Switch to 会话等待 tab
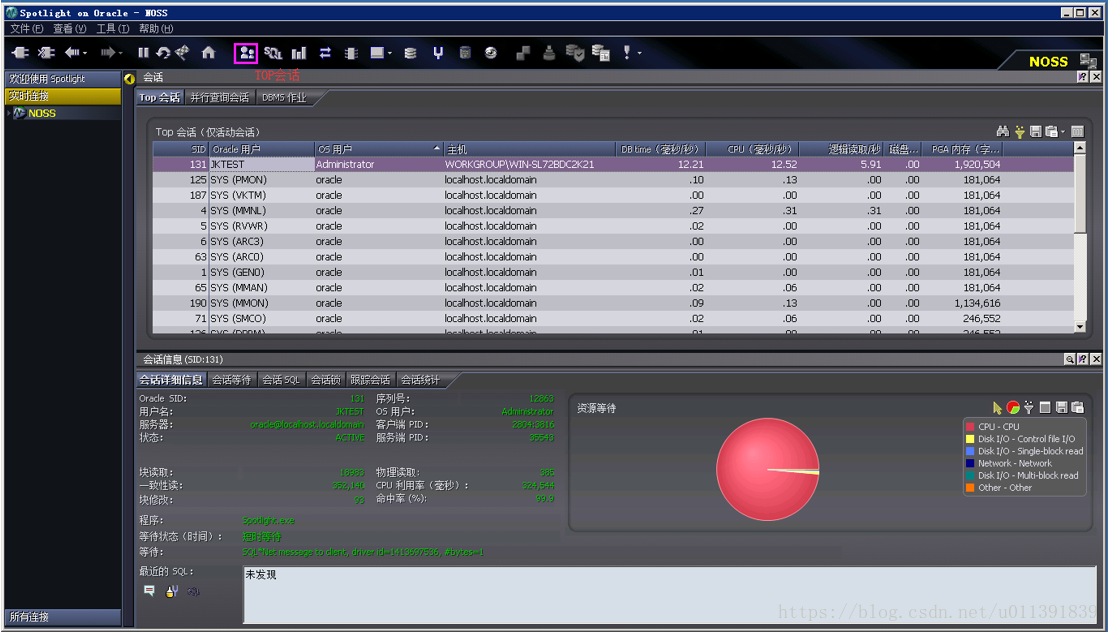The height and width of the screenshot is (632, 1109). [231, 380]
